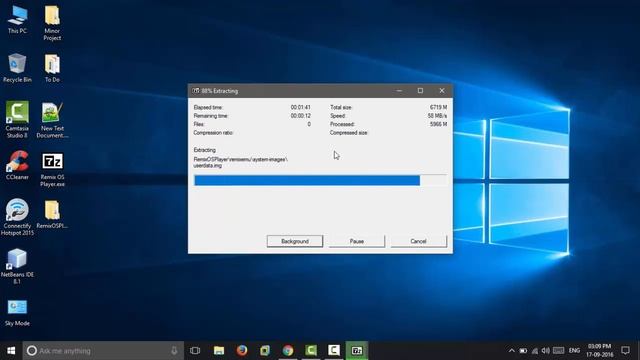Click the 7-Zip icon in dialog title bar
640x360 pixels.
coord(196,91)
